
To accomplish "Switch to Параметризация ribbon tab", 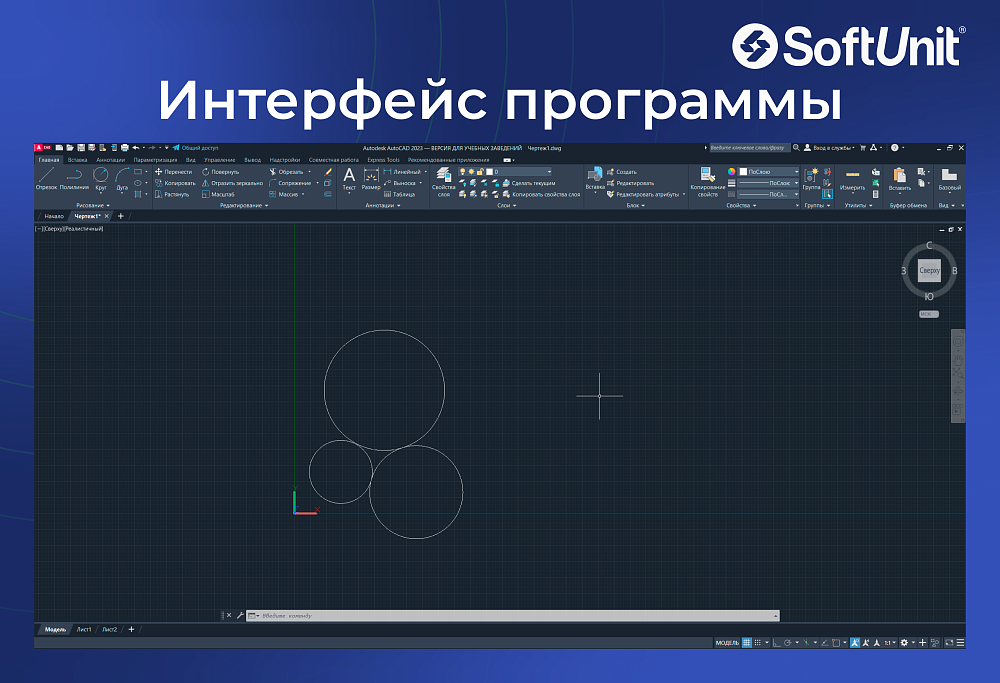I will (x=155, y=160).
